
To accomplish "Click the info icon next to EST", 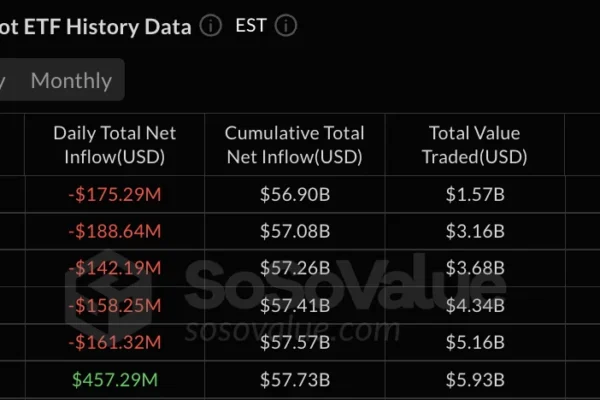I will [287, 27].
